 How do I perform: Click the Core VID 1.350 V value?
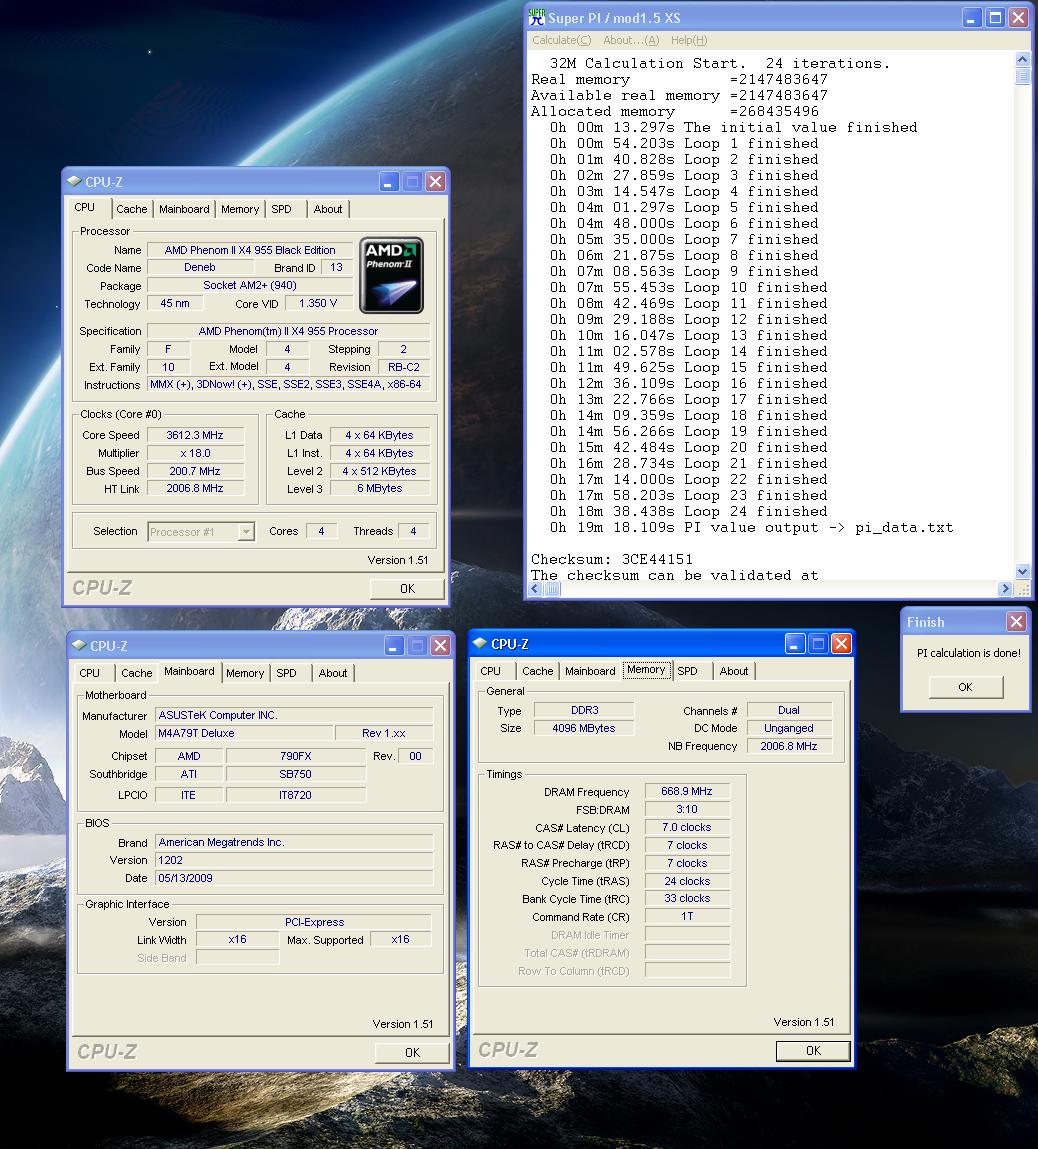point(318,303)
